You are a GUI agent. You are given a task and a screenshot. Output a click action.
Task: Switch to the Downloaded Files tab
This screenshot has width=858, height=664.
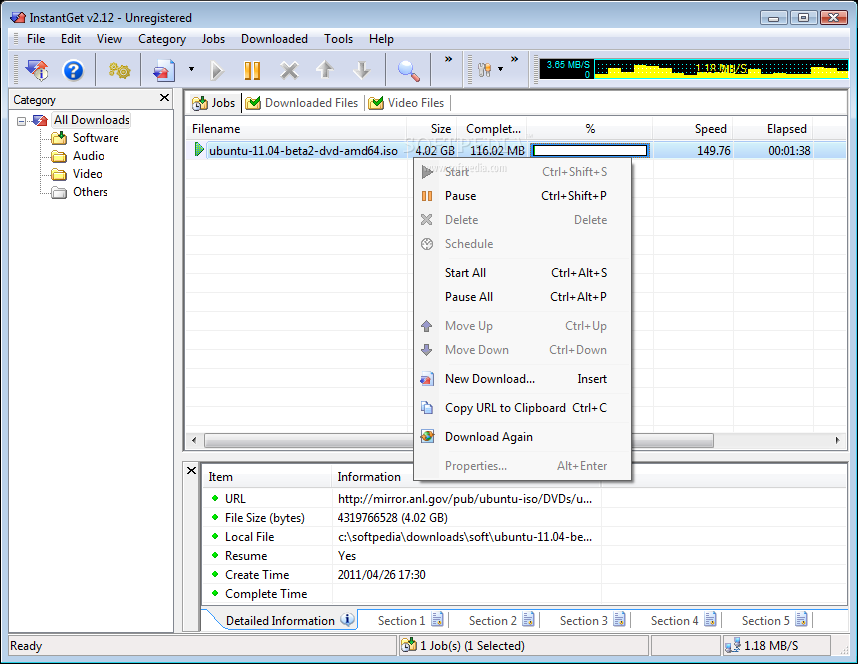(302, 103)
